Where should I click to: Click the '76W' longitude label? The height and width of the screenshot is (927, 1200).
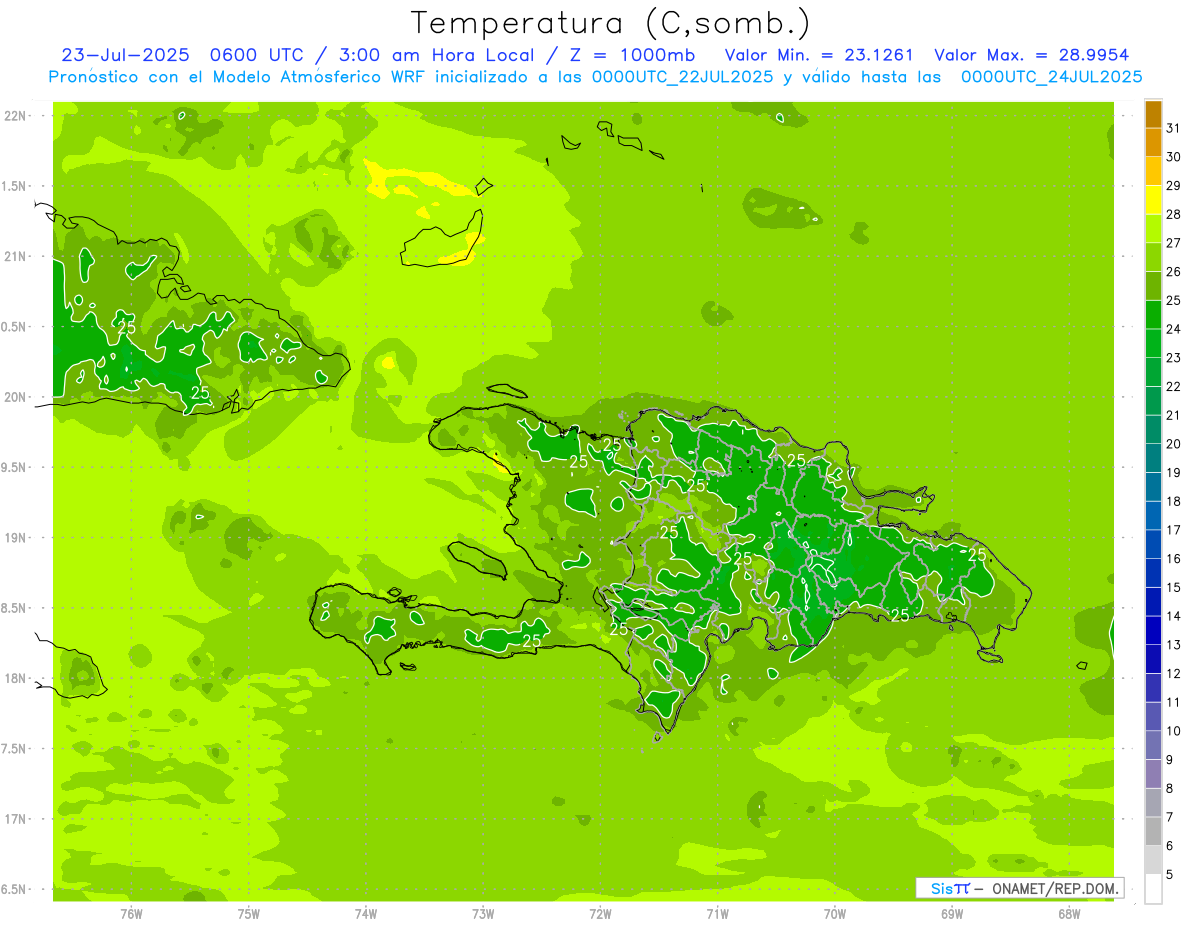tap(131, 913)
